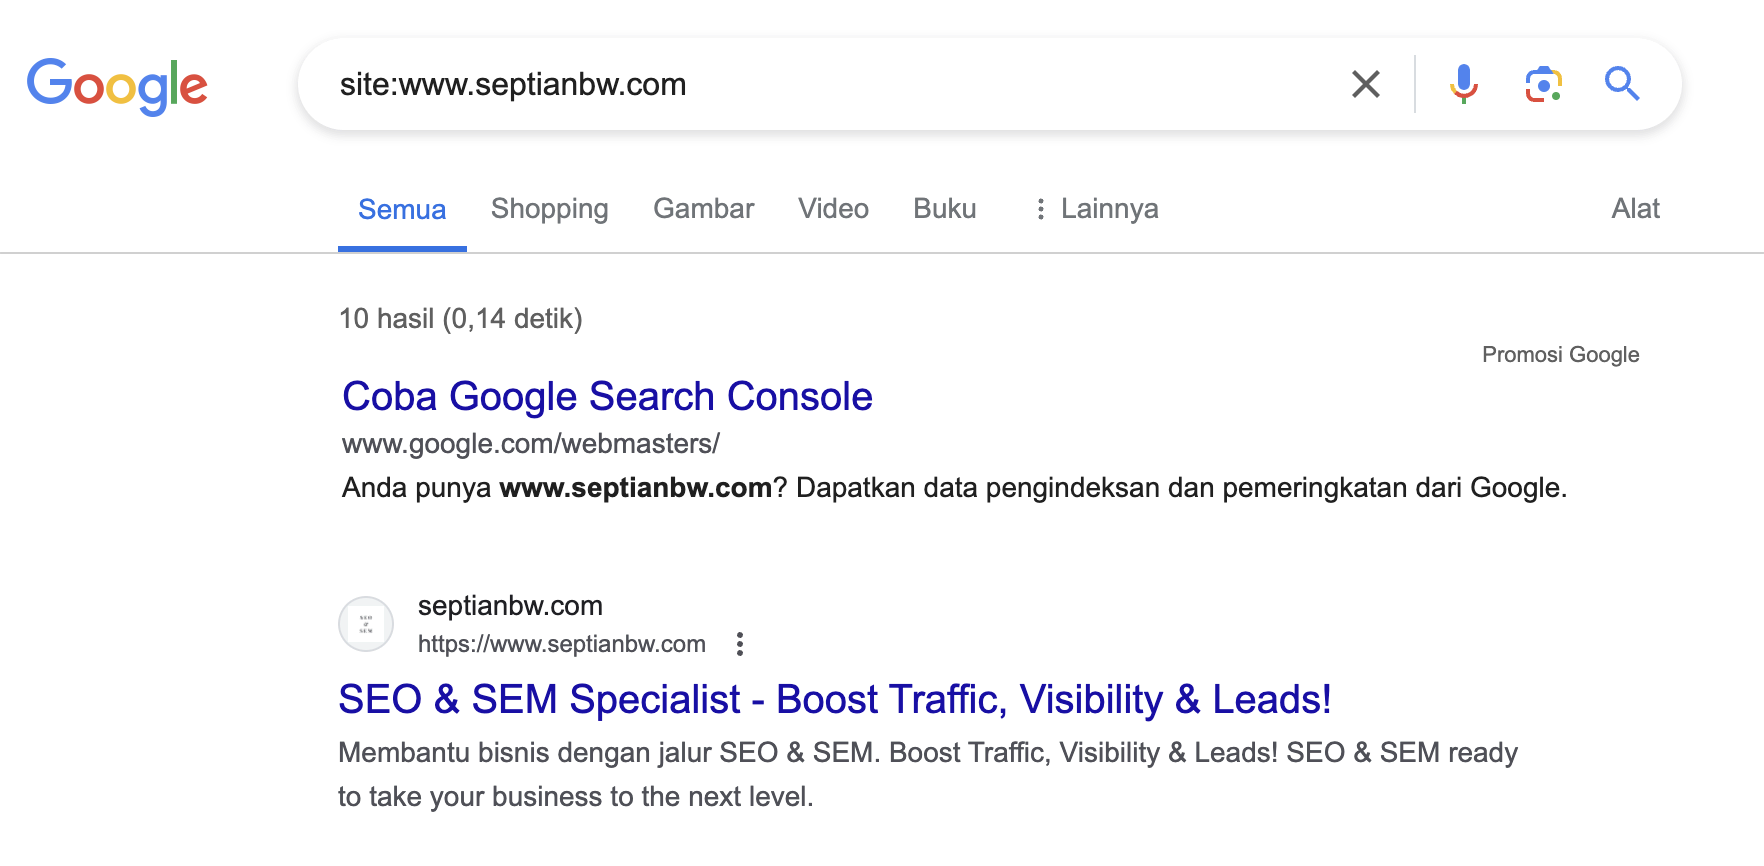Select the Shopping search category

click(549, 209)
